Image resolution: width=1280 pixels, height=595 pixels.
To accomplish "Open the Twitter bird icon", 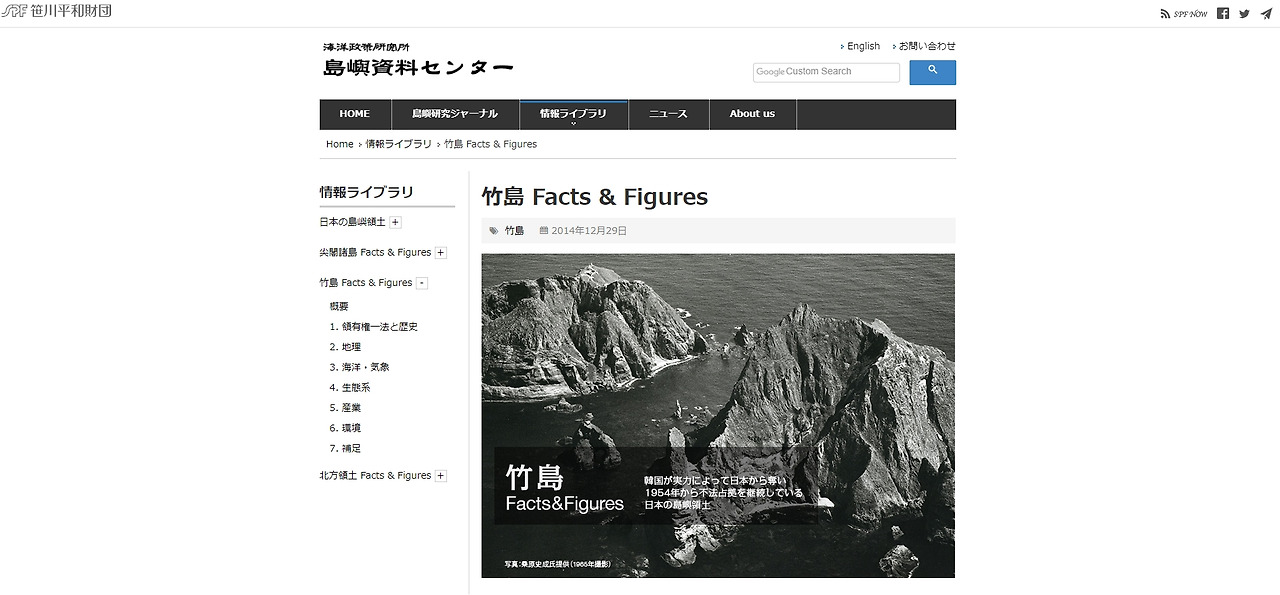I will pyautogui.click(x=1244, y=14).
